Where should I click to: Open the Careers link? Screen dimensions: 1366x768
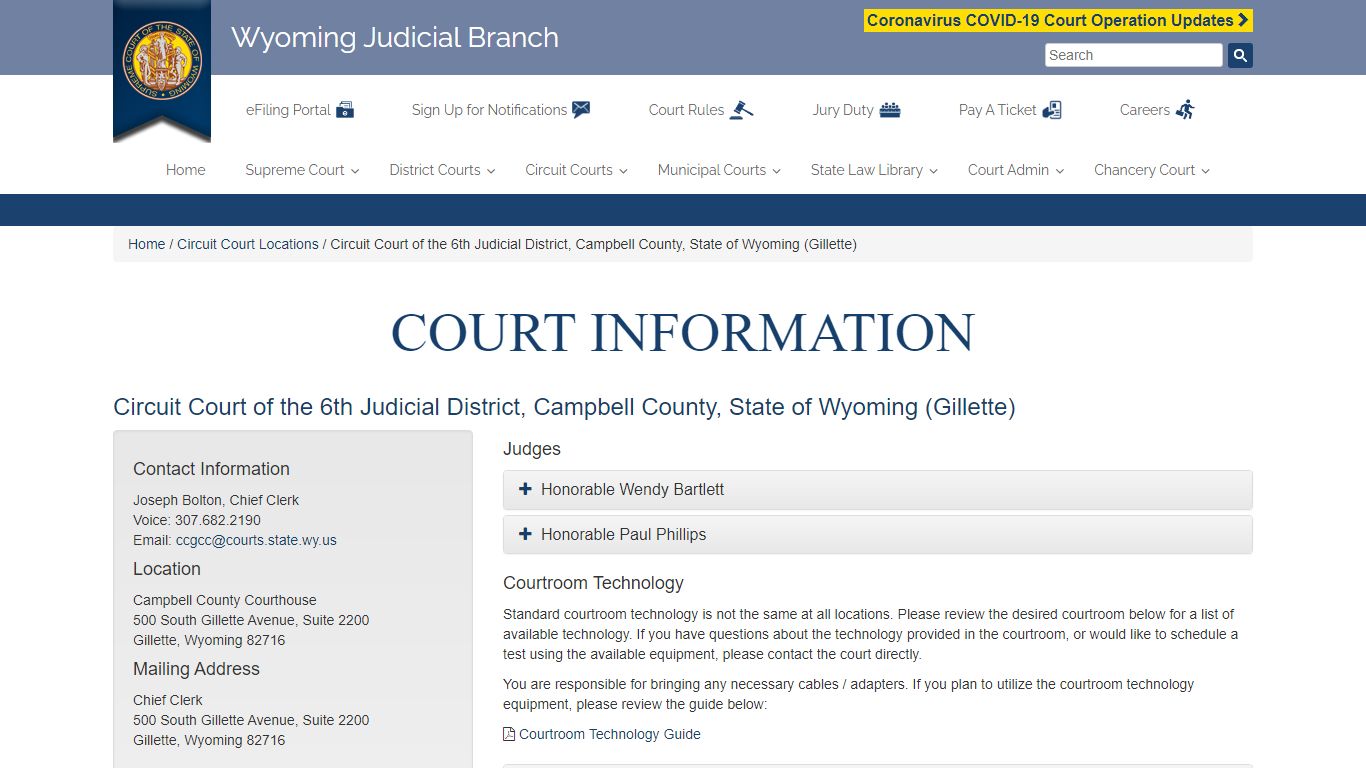1157,110
